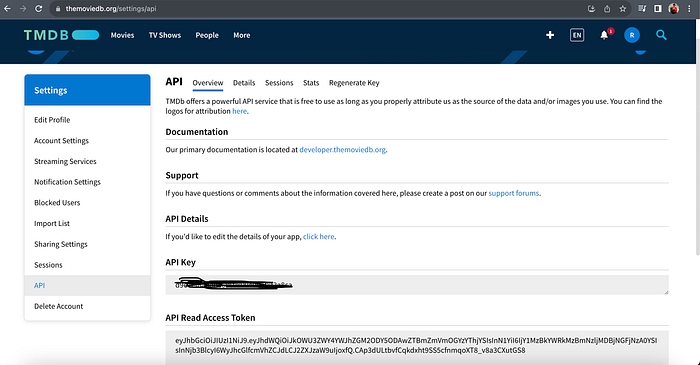Click the 'API Details' heading
The width and height of the screenshot is (700, 365).
click(187, 219)
